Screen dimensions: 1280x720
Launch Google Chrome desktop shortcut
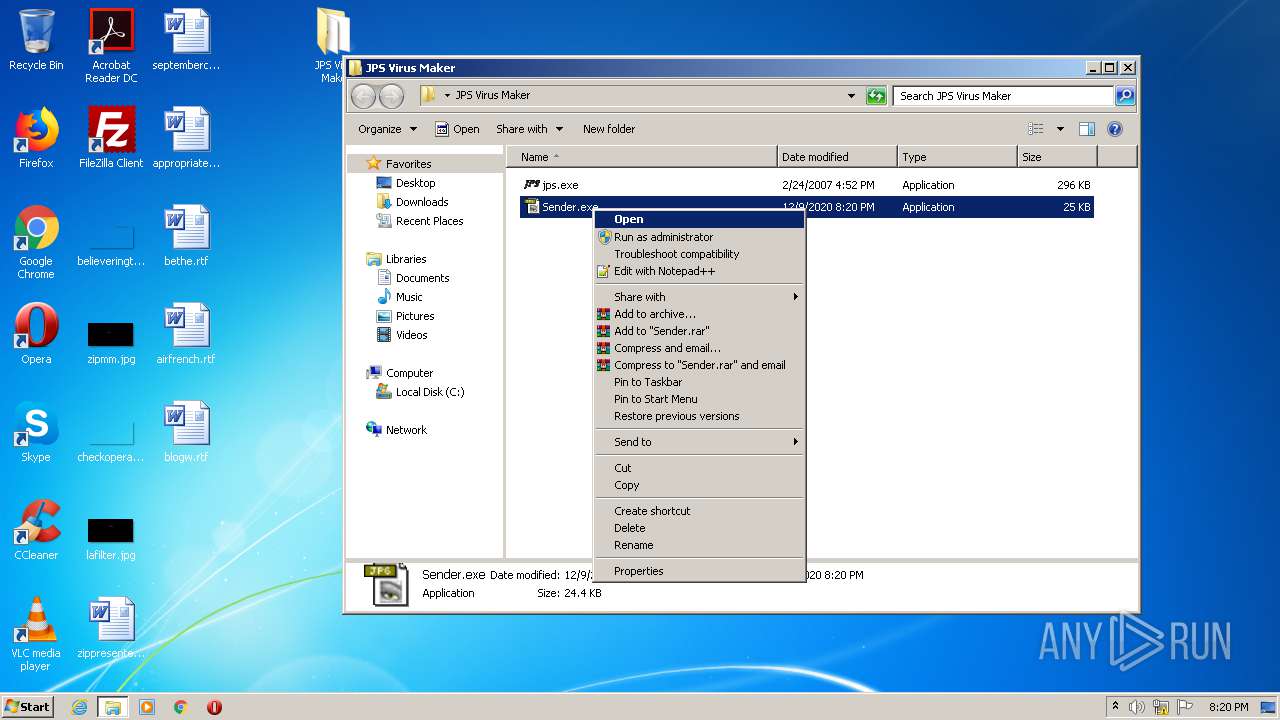[x=36, y=242]
